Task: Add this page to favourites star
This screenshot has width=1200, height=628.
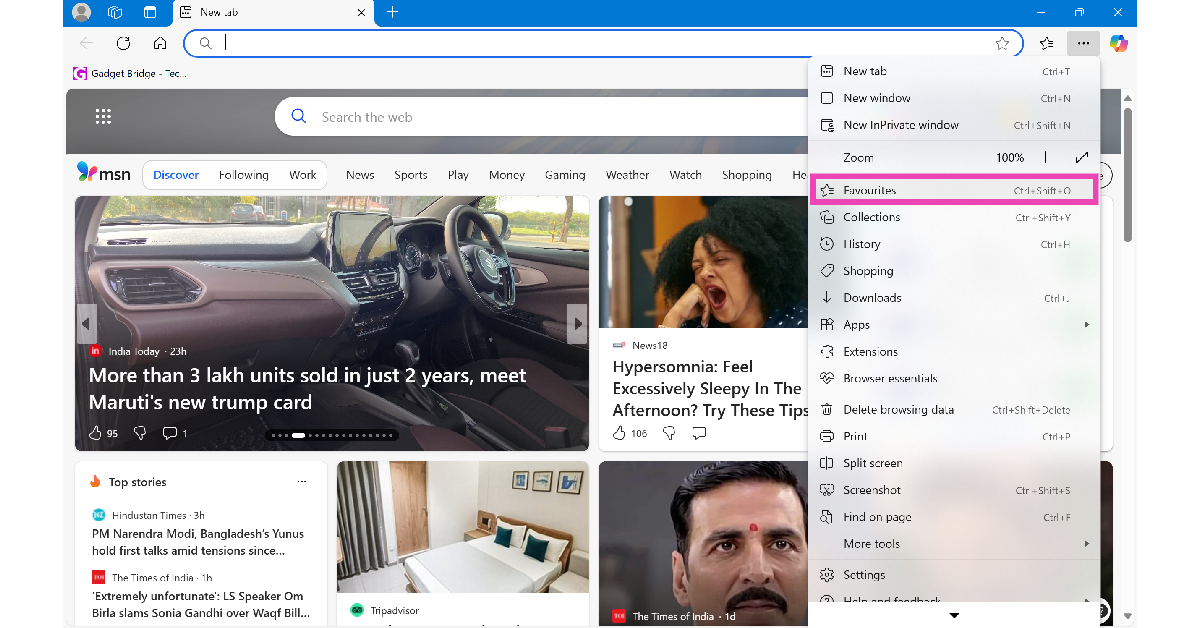Action: pos(1002,43)
